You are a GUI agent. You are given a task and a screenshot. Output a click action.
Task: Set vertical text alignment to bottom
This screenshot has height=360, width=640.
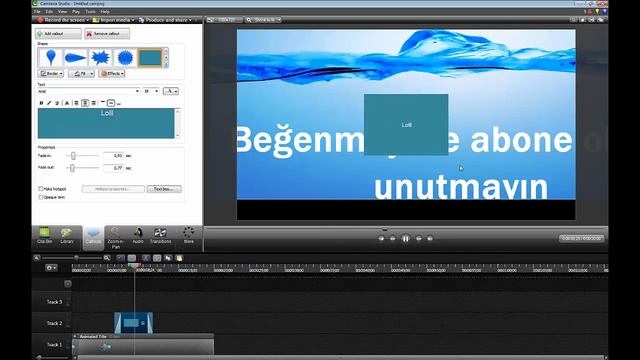119,104
